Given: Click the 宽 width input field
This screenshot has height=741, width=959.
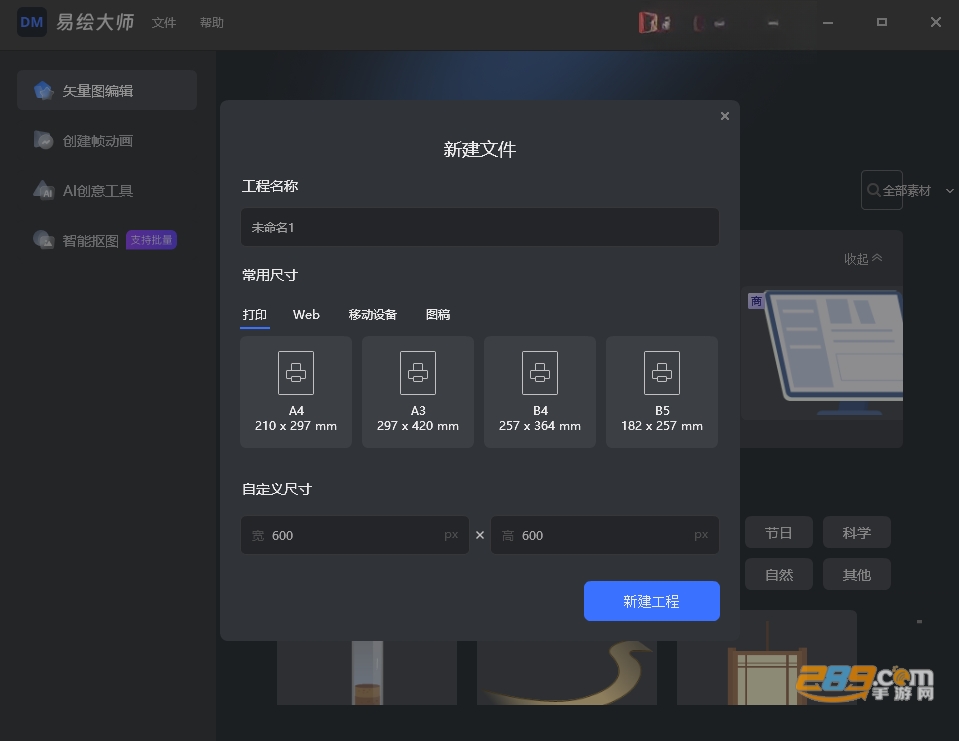Looking at the screenshot, I should tap(355, 535).
